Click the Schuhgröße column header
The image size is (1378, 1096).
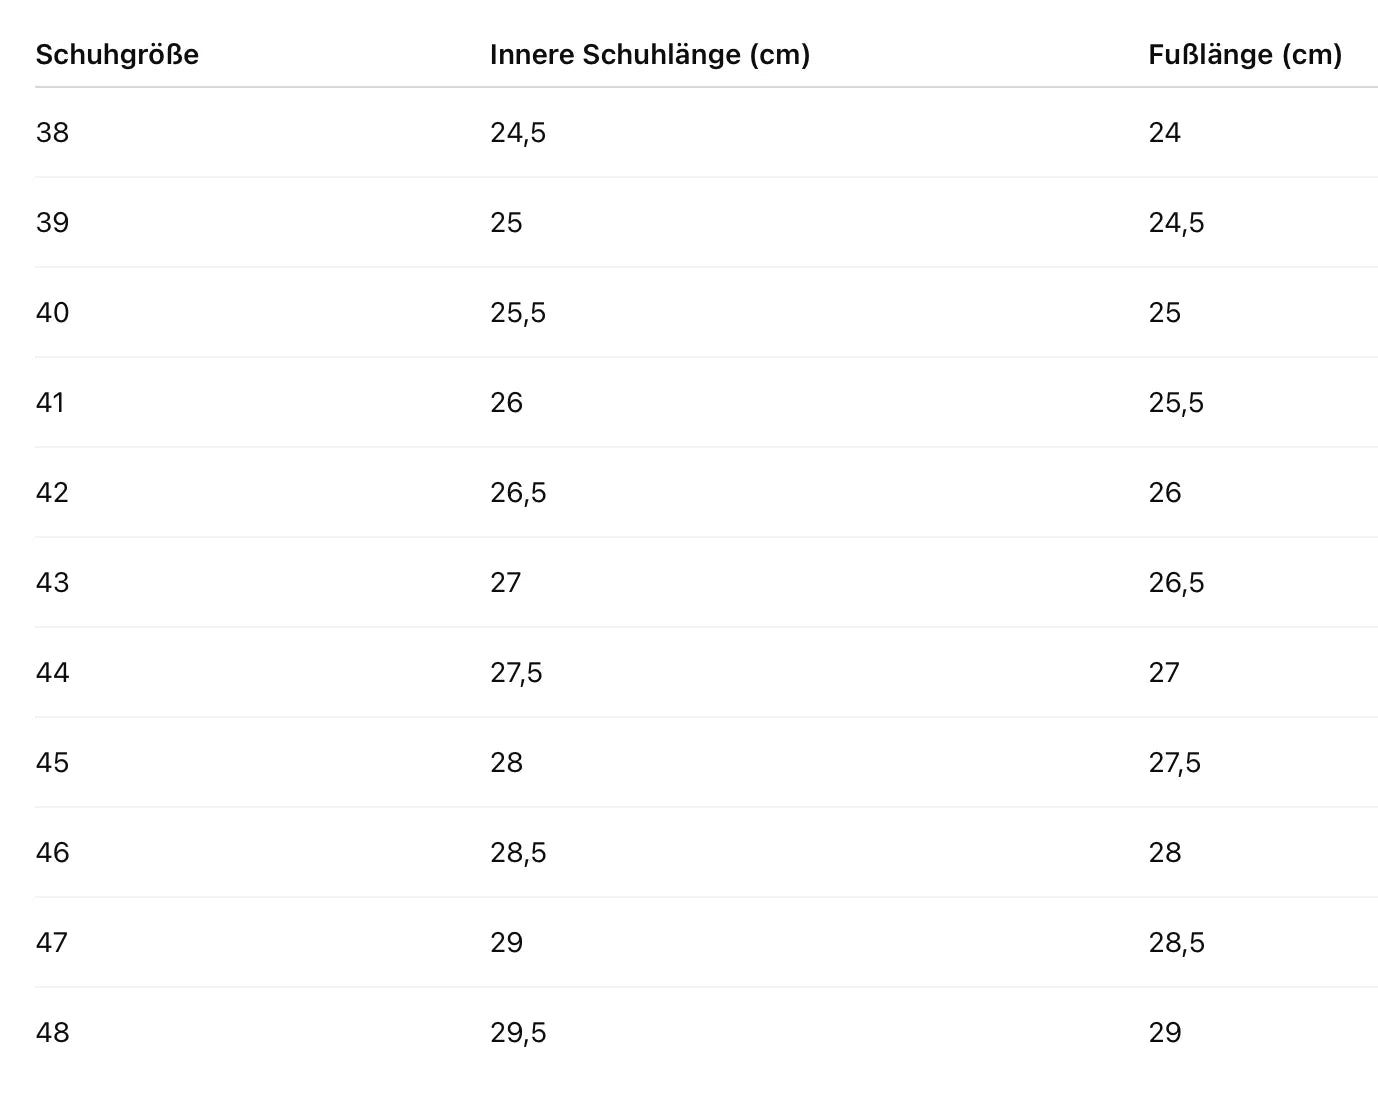coord(117,55)
